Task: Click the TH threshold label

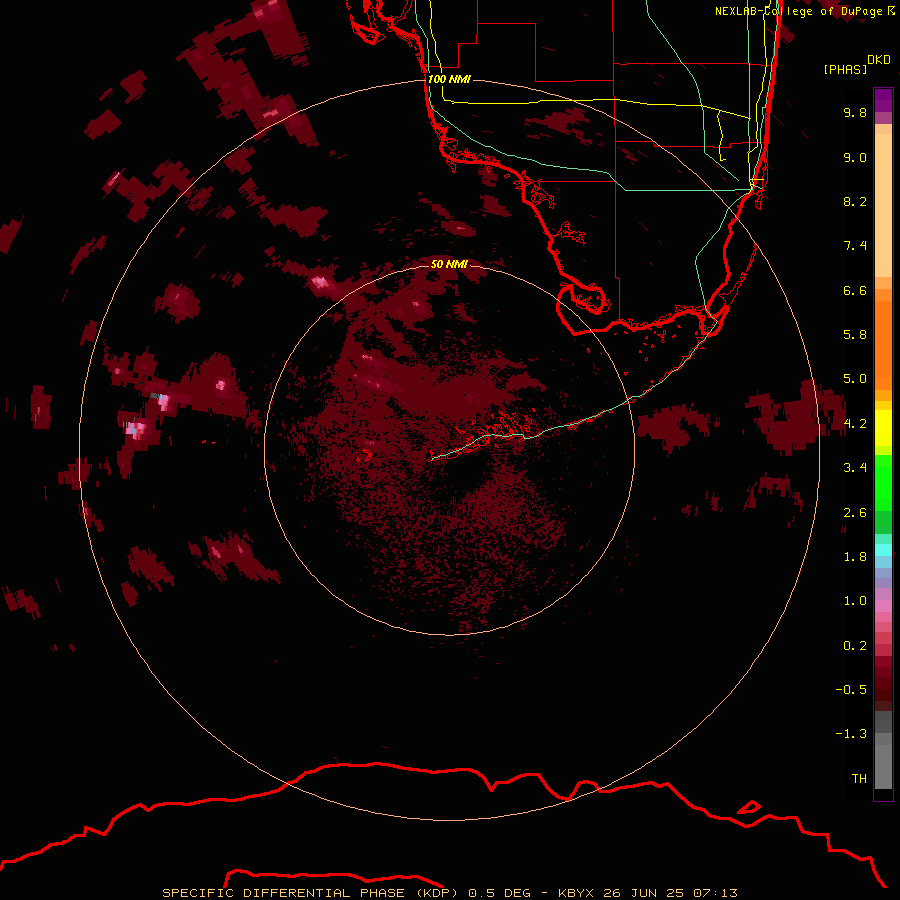Action: coord(859,779)
